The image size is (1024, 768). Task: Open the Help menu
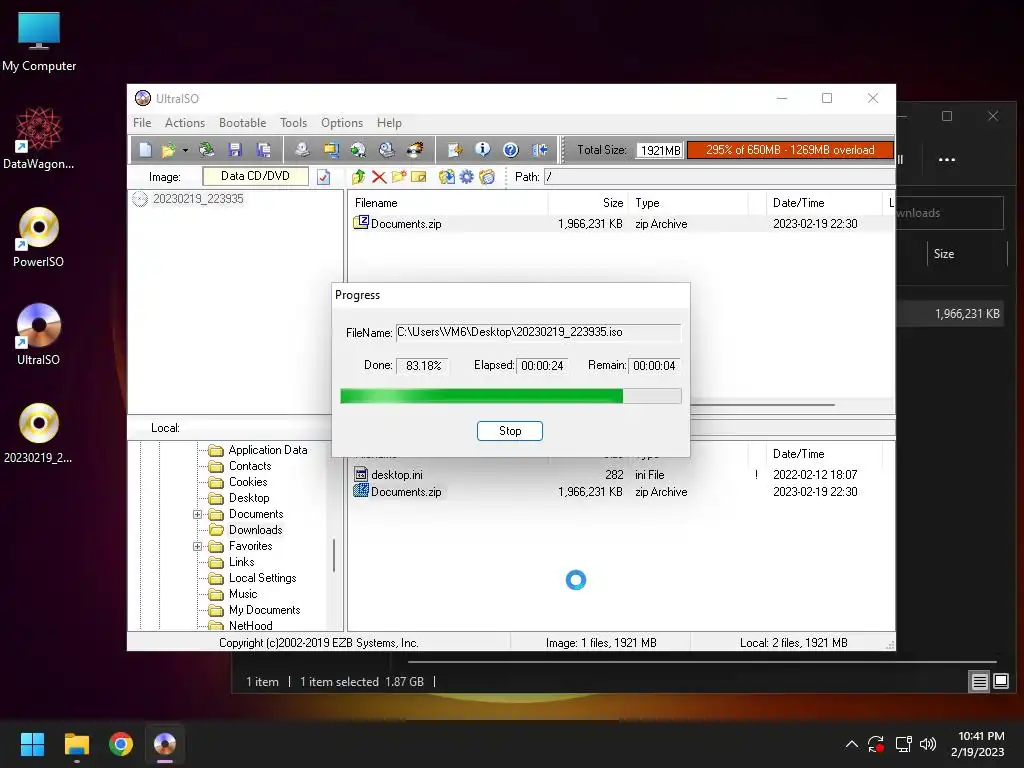click(389, 123)
